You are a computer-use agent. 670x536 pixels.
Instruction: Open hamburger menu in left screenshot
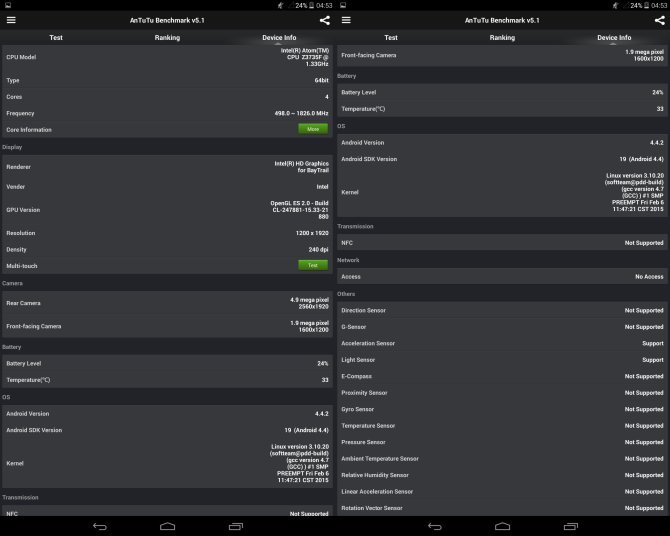tap(11, 20)
